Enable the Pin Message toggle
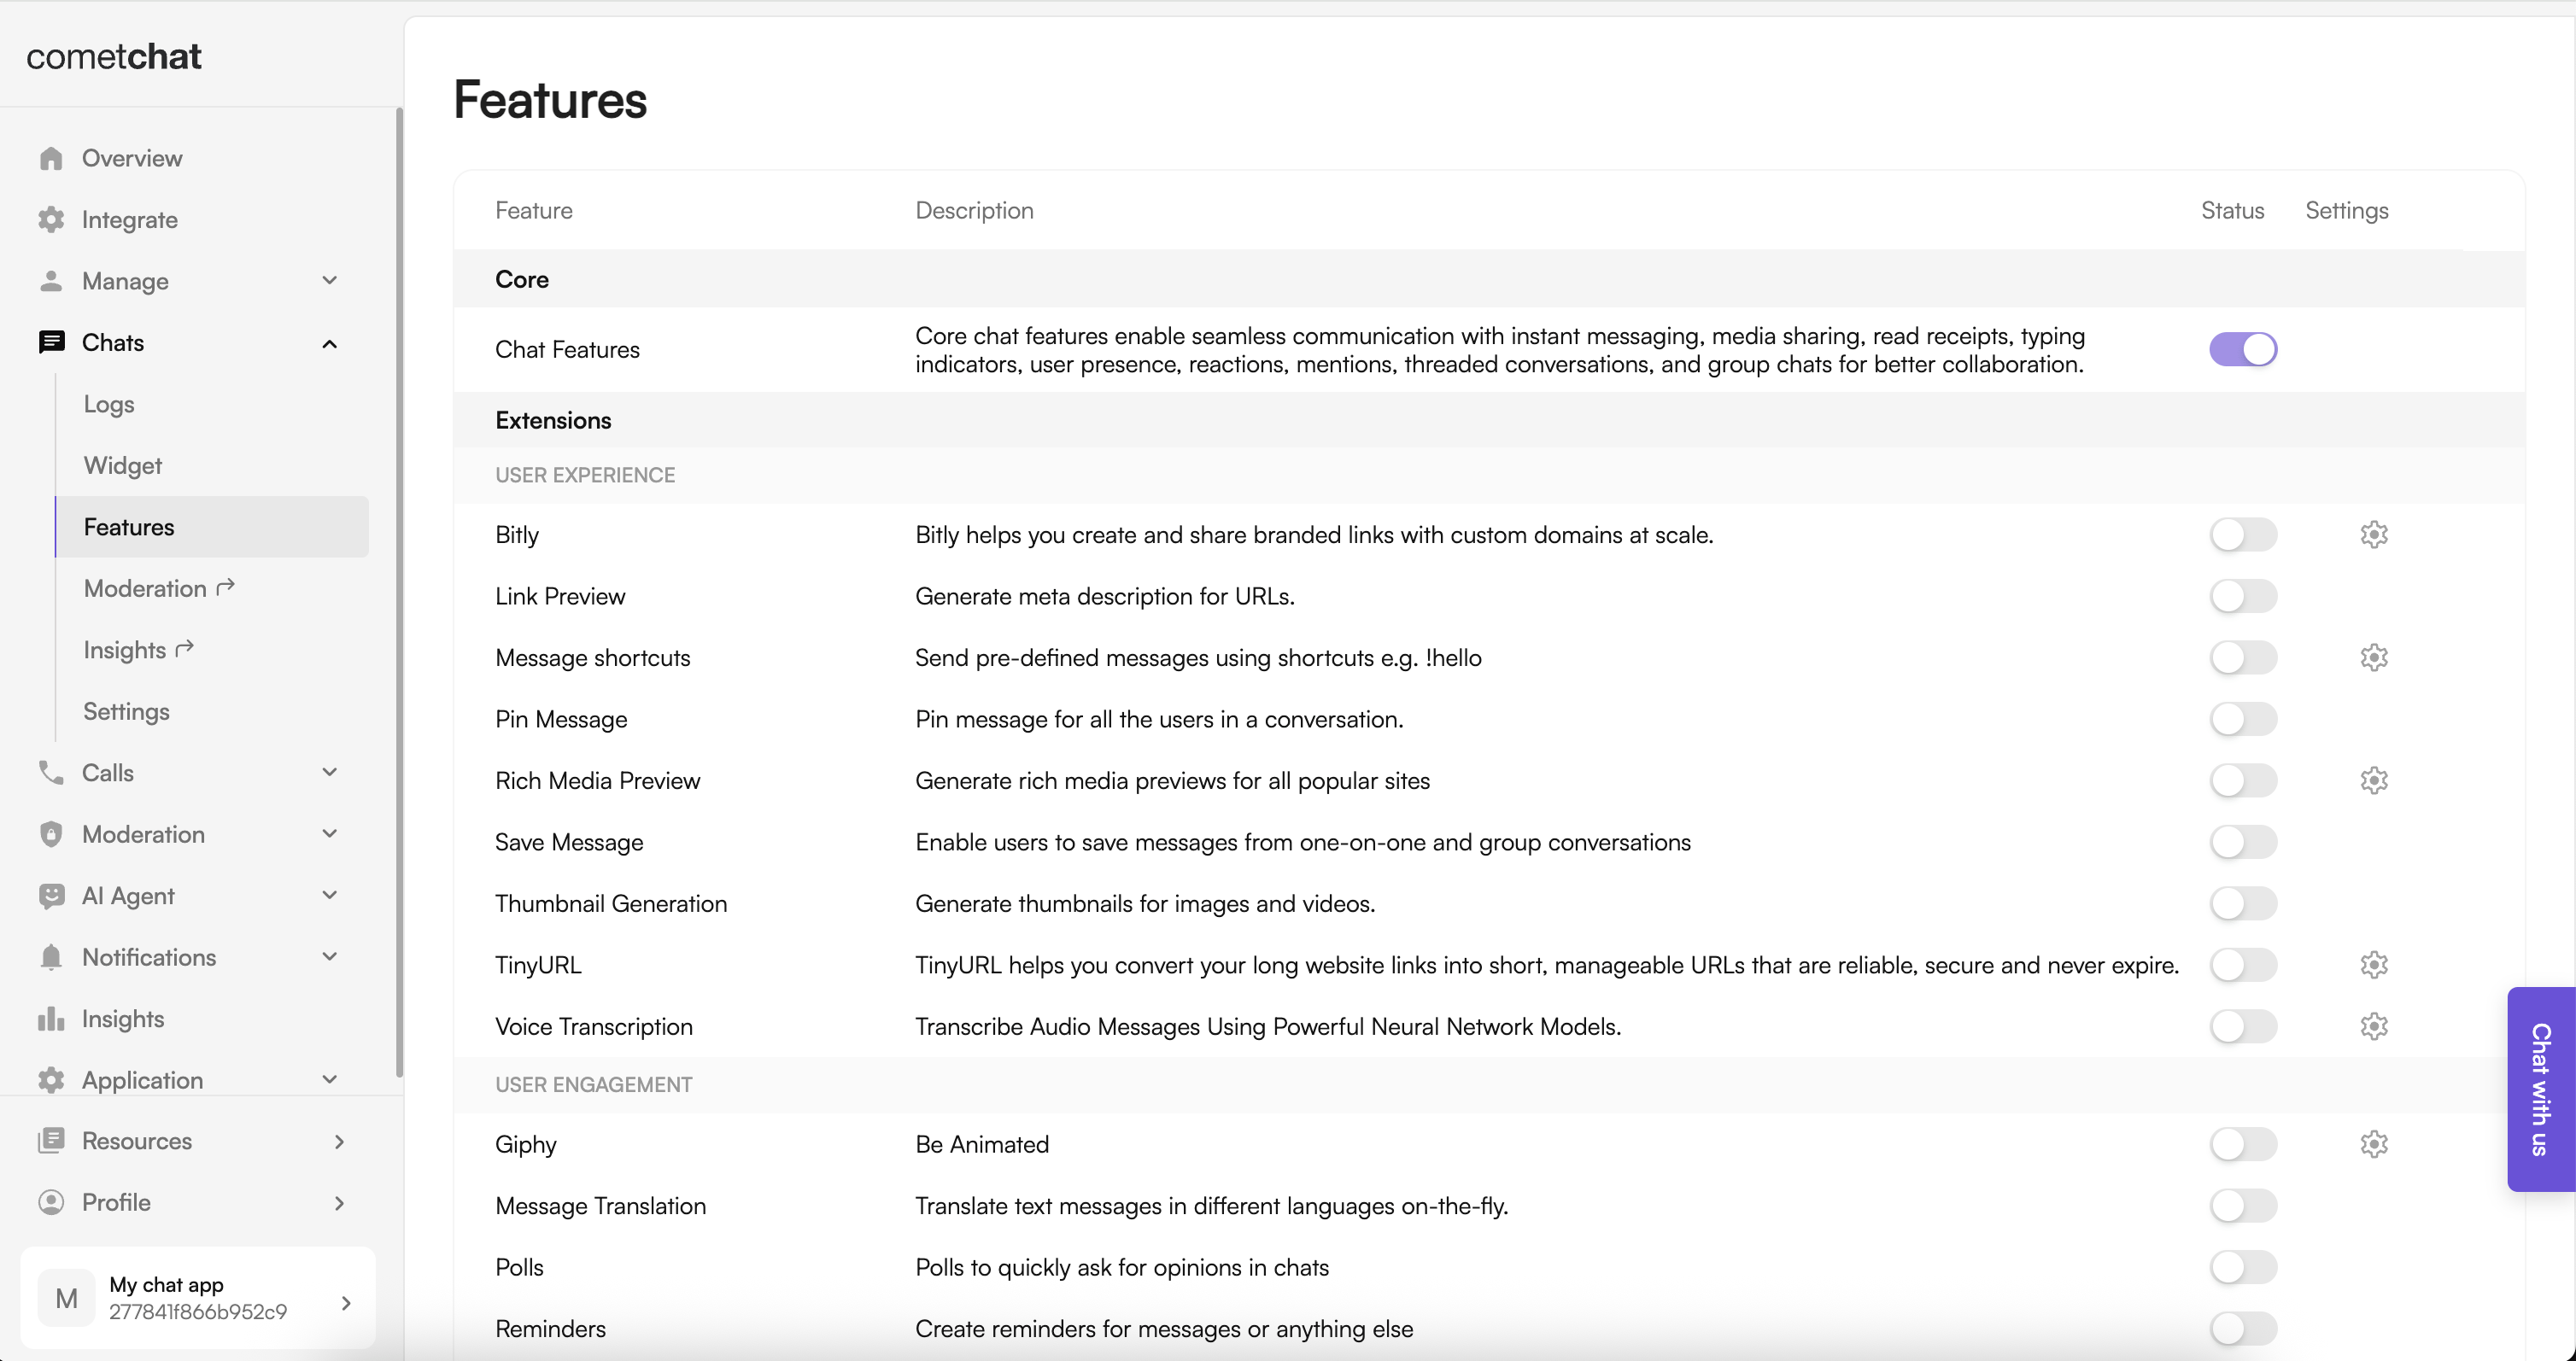This screenshot has height=1361, width=2576. [x=2243, y=719]
